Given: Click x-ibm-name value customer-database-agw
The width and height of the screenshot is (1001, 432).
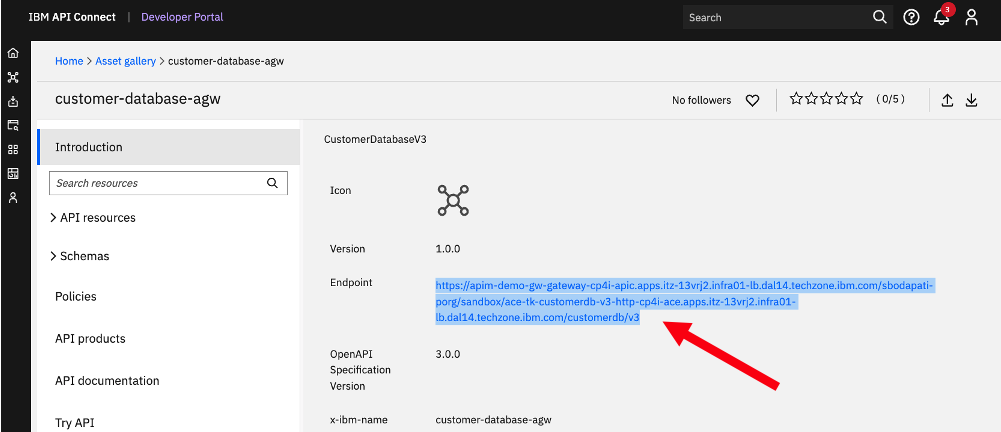Looking at the screenshot, I should tap(493, 420).
